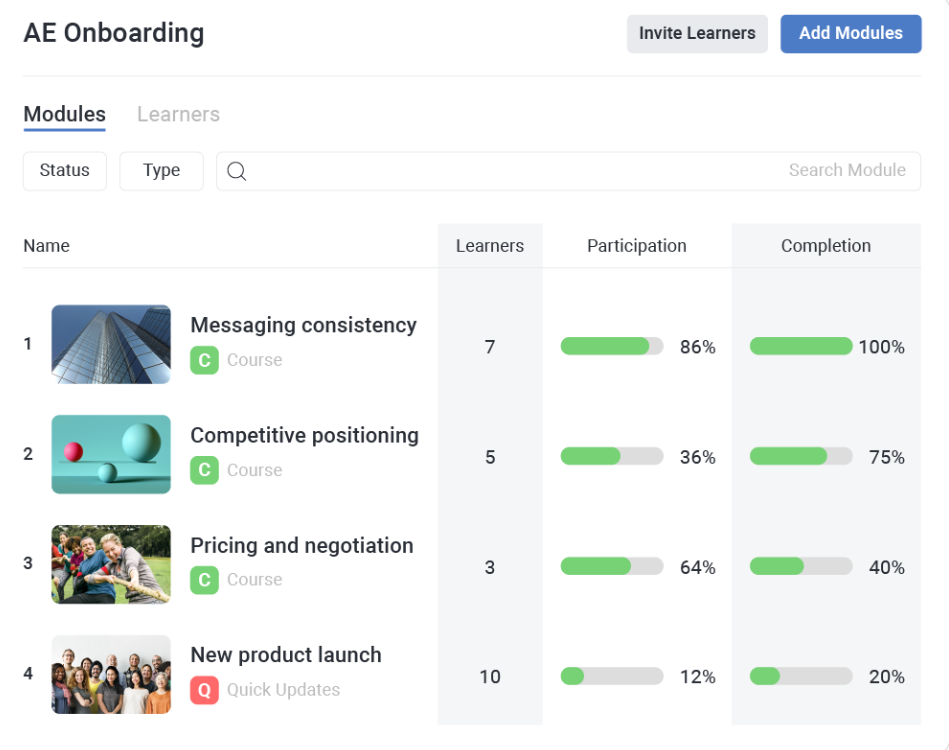The height and width of the screenshot is (750, 949).
Task: Open the group photo thumbnail for New product launch
Action: (111, 674)
